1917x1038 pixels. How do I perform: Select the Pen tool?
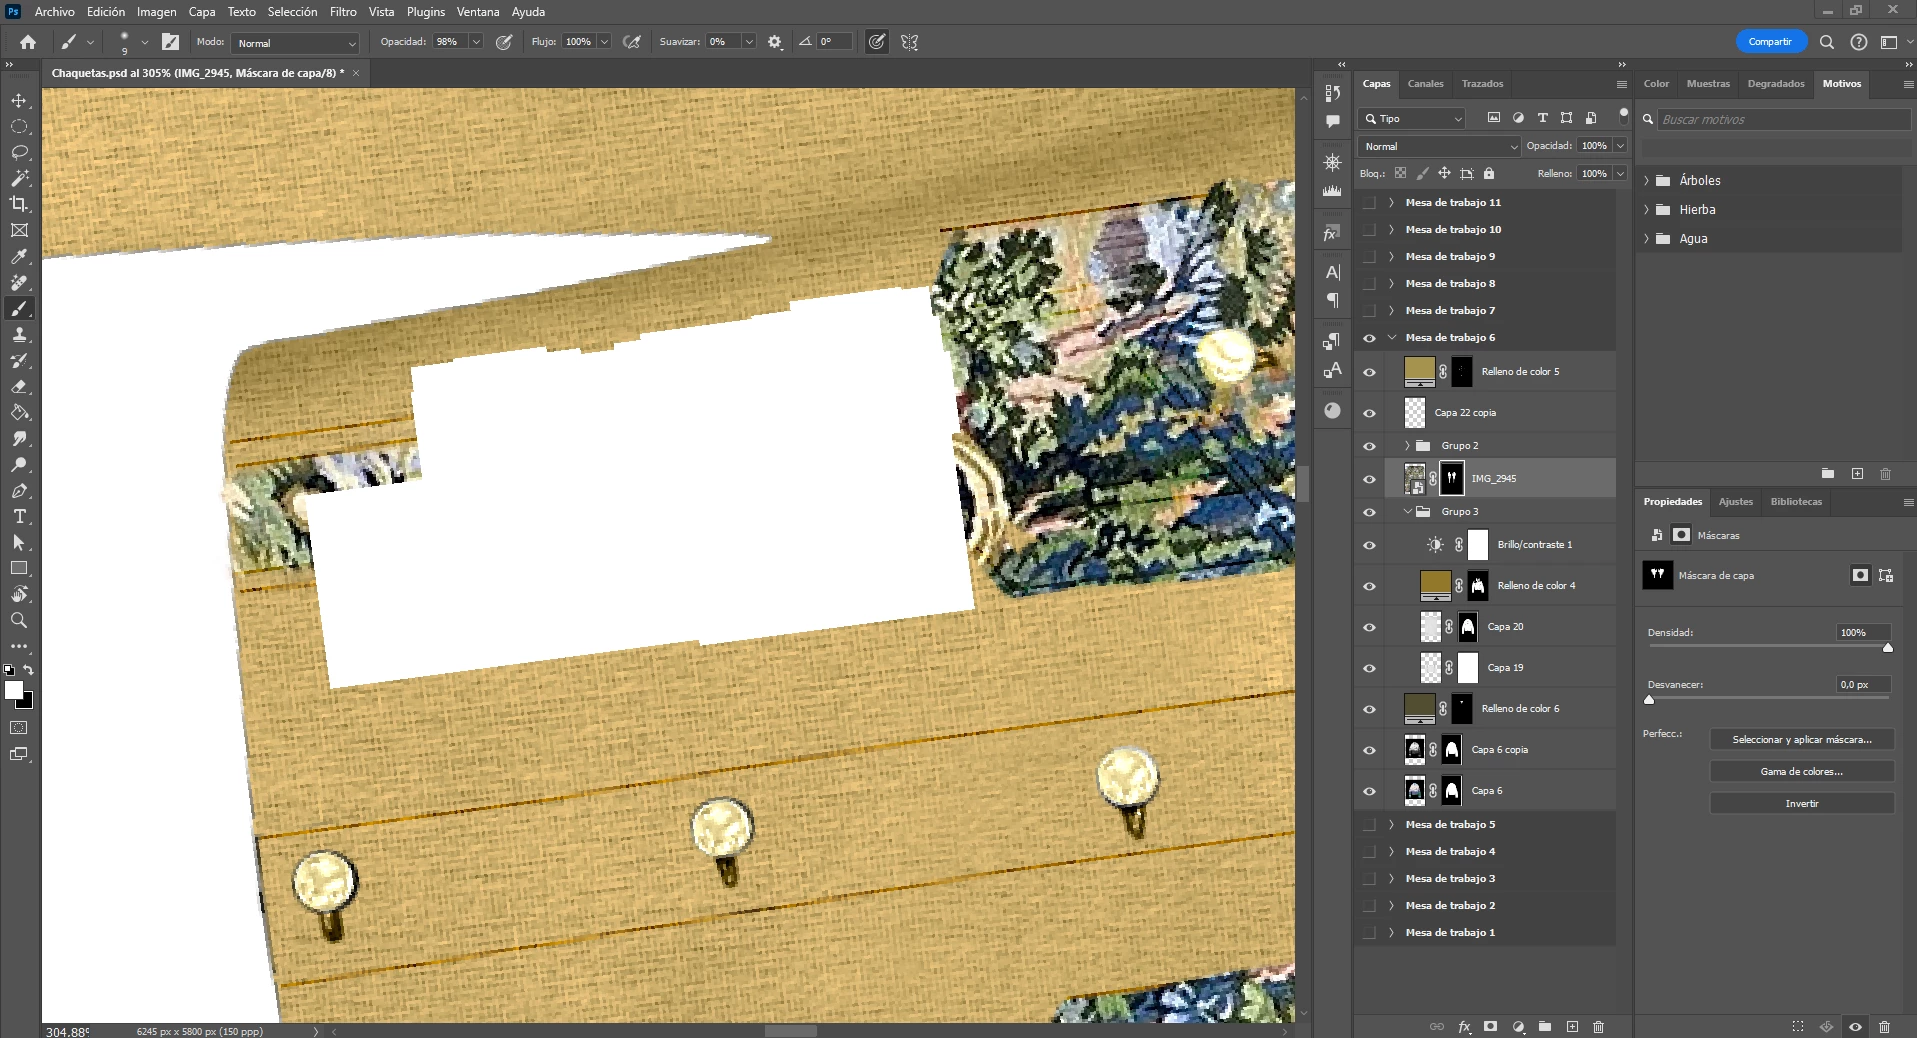point(19,491)
